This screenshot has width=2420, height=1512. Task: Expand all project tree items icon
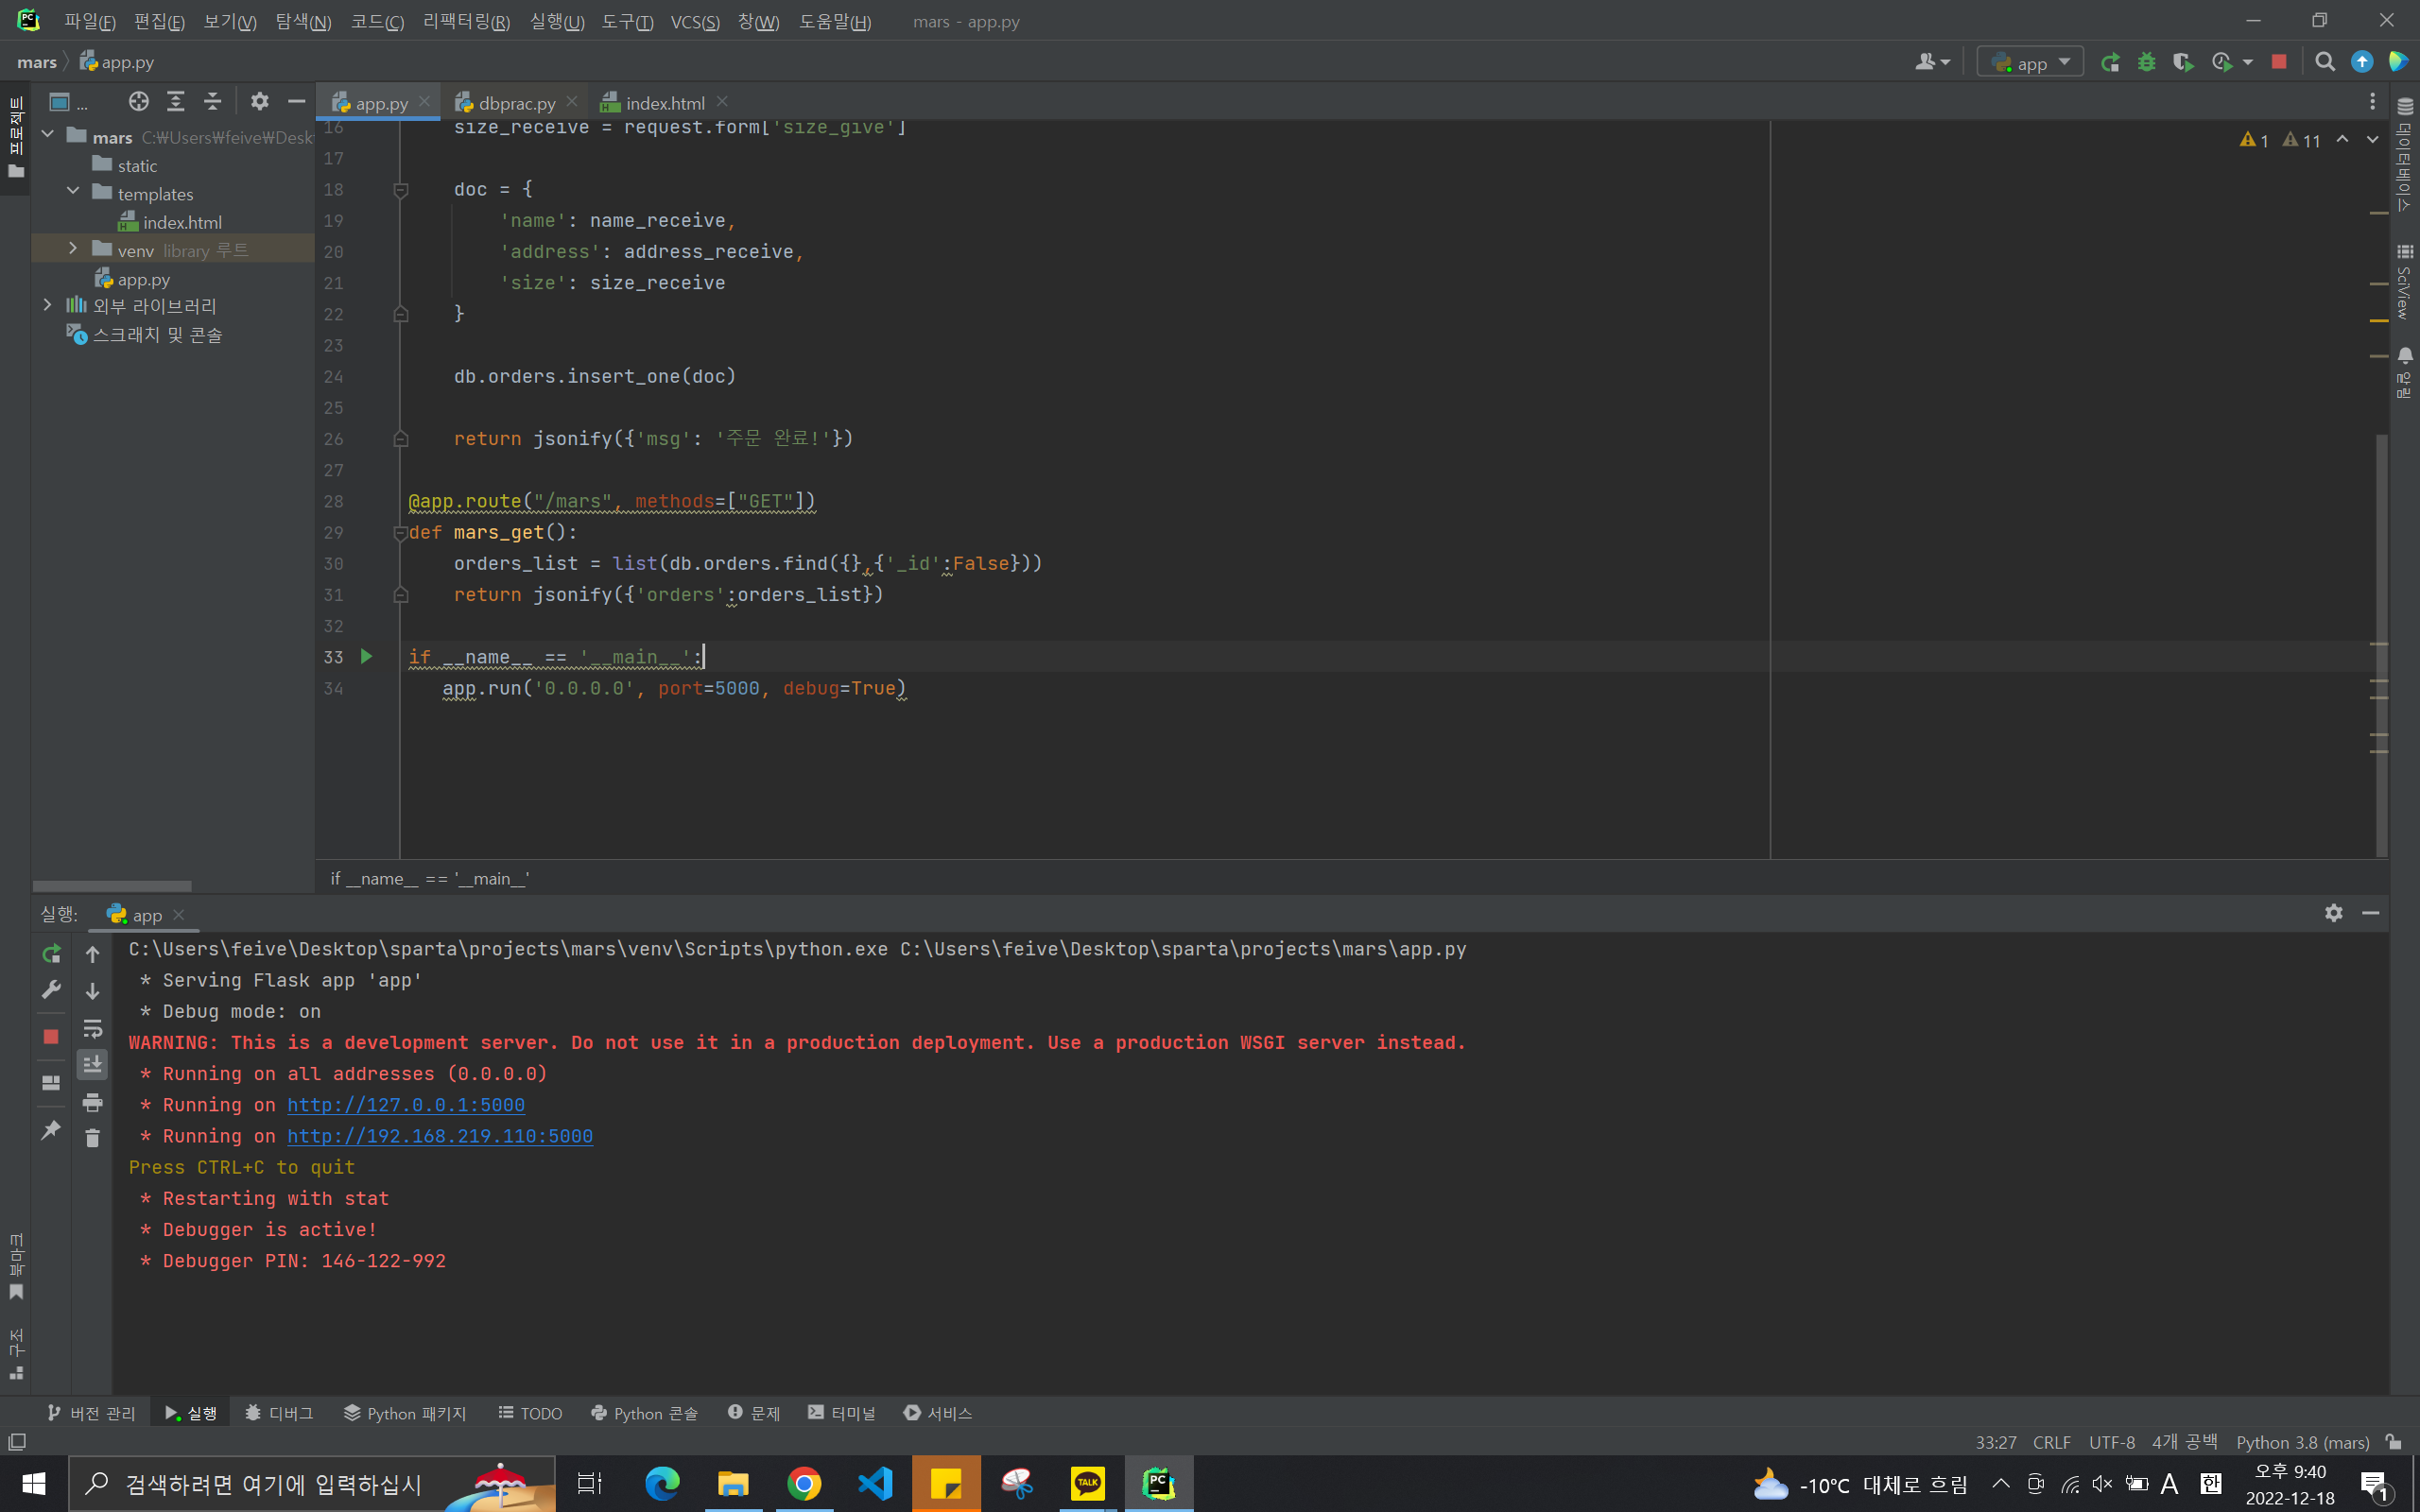(x=176, y=101)
